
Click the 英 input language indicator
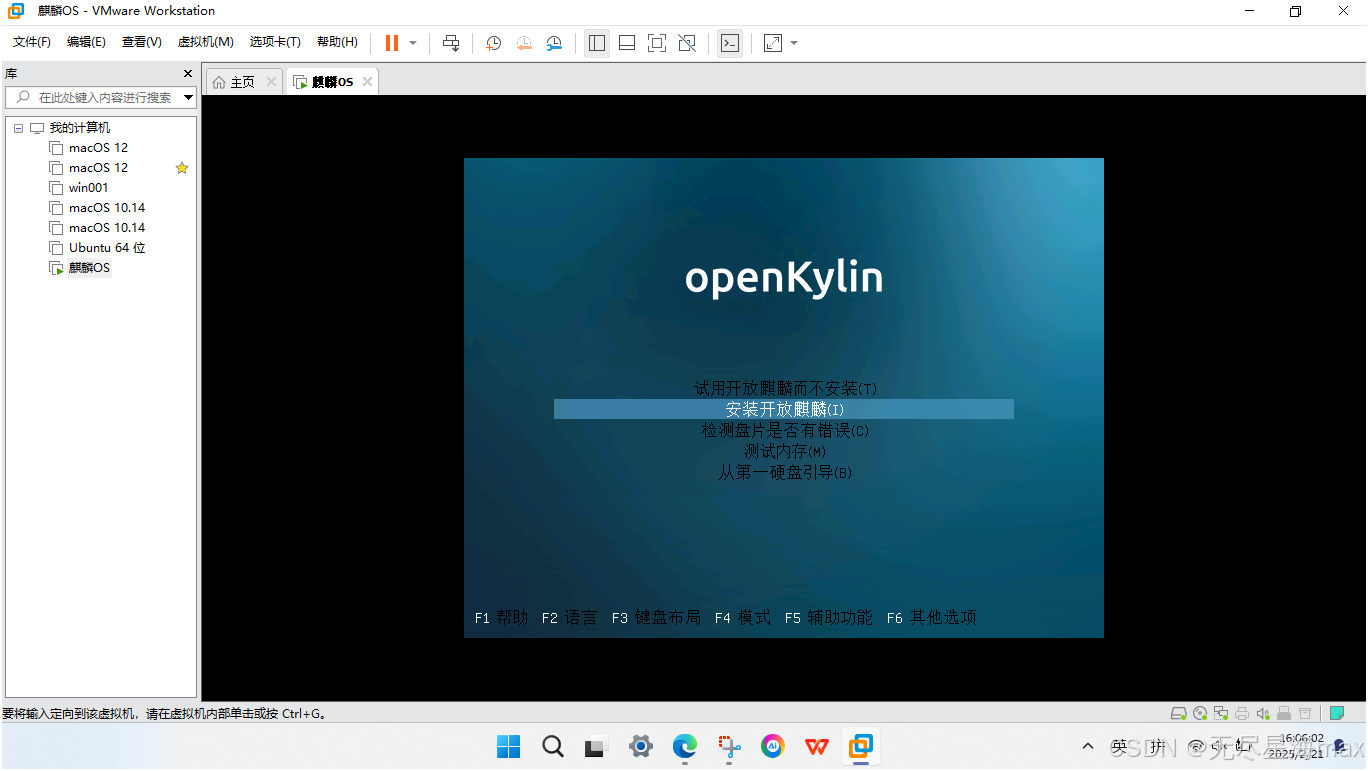coord(1120,746)
